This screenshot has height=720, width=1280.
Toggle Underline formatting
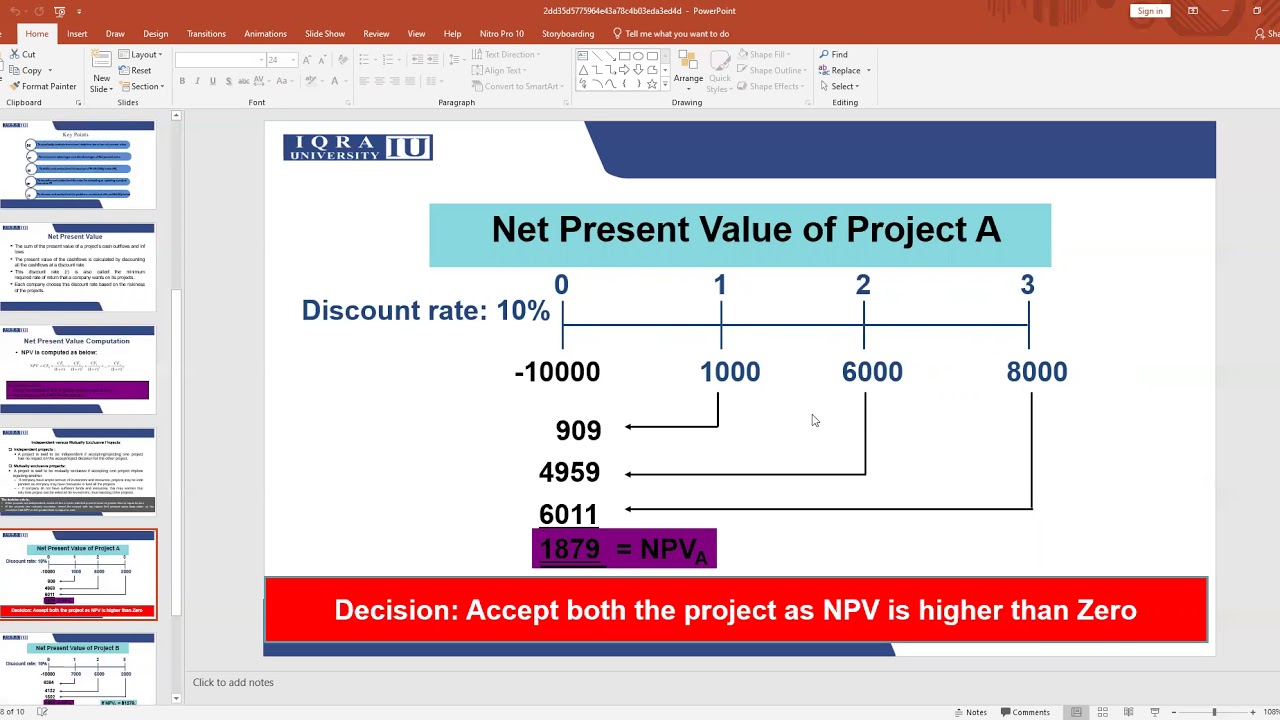click(212, 81)
